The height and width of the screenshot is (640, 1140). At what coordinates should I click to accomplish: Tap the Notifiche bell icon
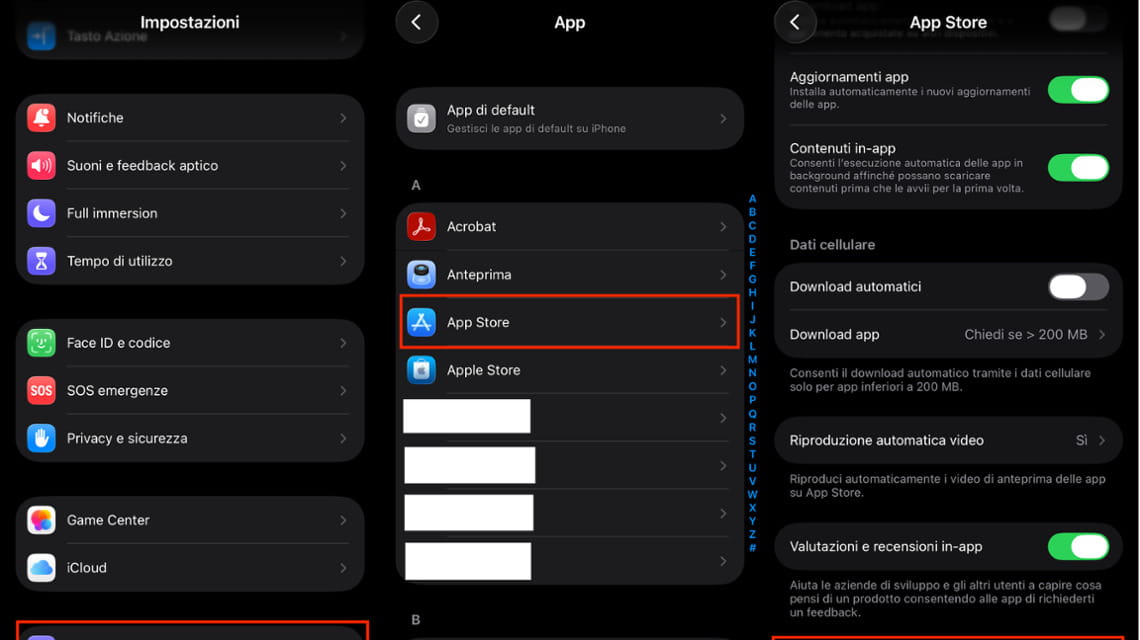point(41,118)
